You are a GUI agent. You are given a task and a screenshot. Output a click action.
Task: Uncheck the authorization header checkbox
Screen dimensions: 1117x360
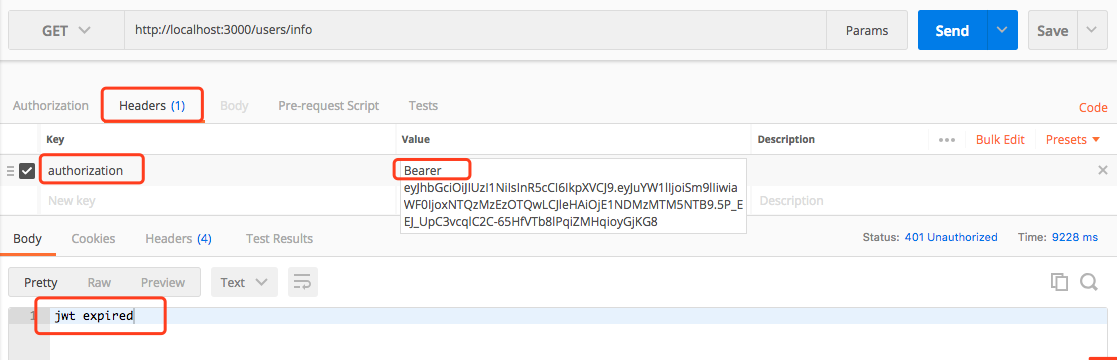pos(27,171)
